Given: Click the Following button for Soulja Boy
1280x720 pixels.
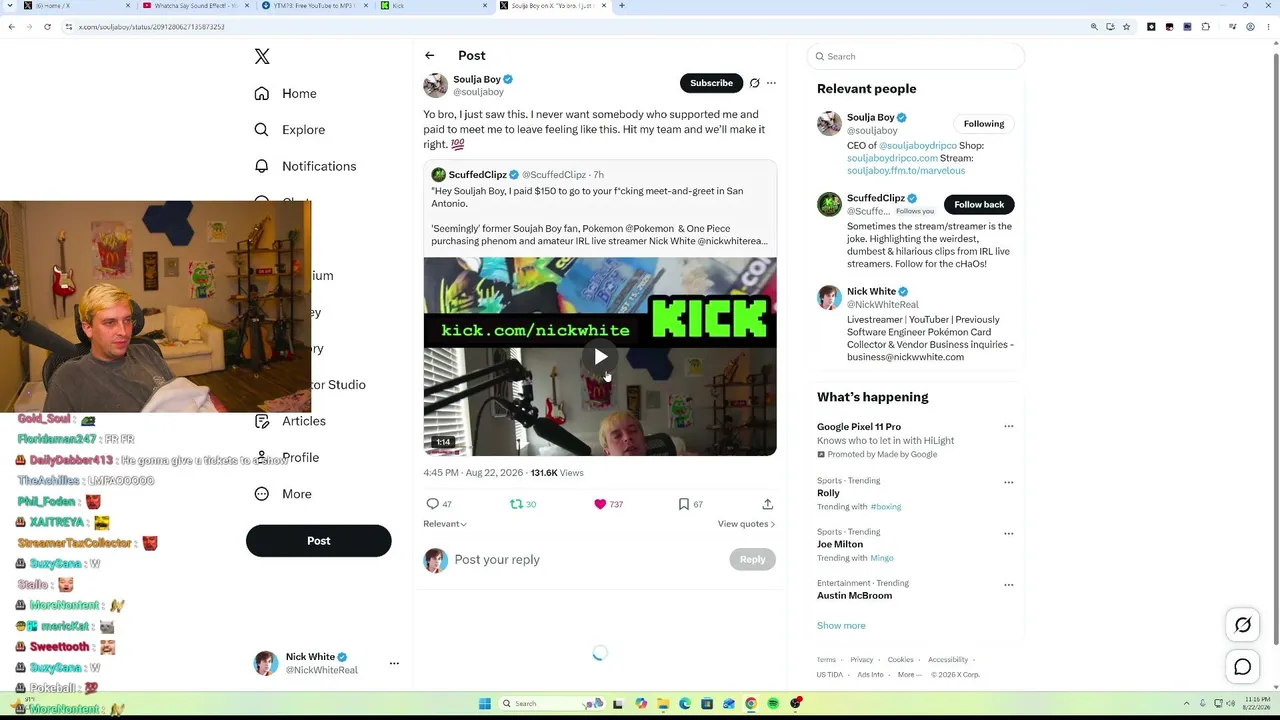Looking at the screenshot, I should click(984, 124).
